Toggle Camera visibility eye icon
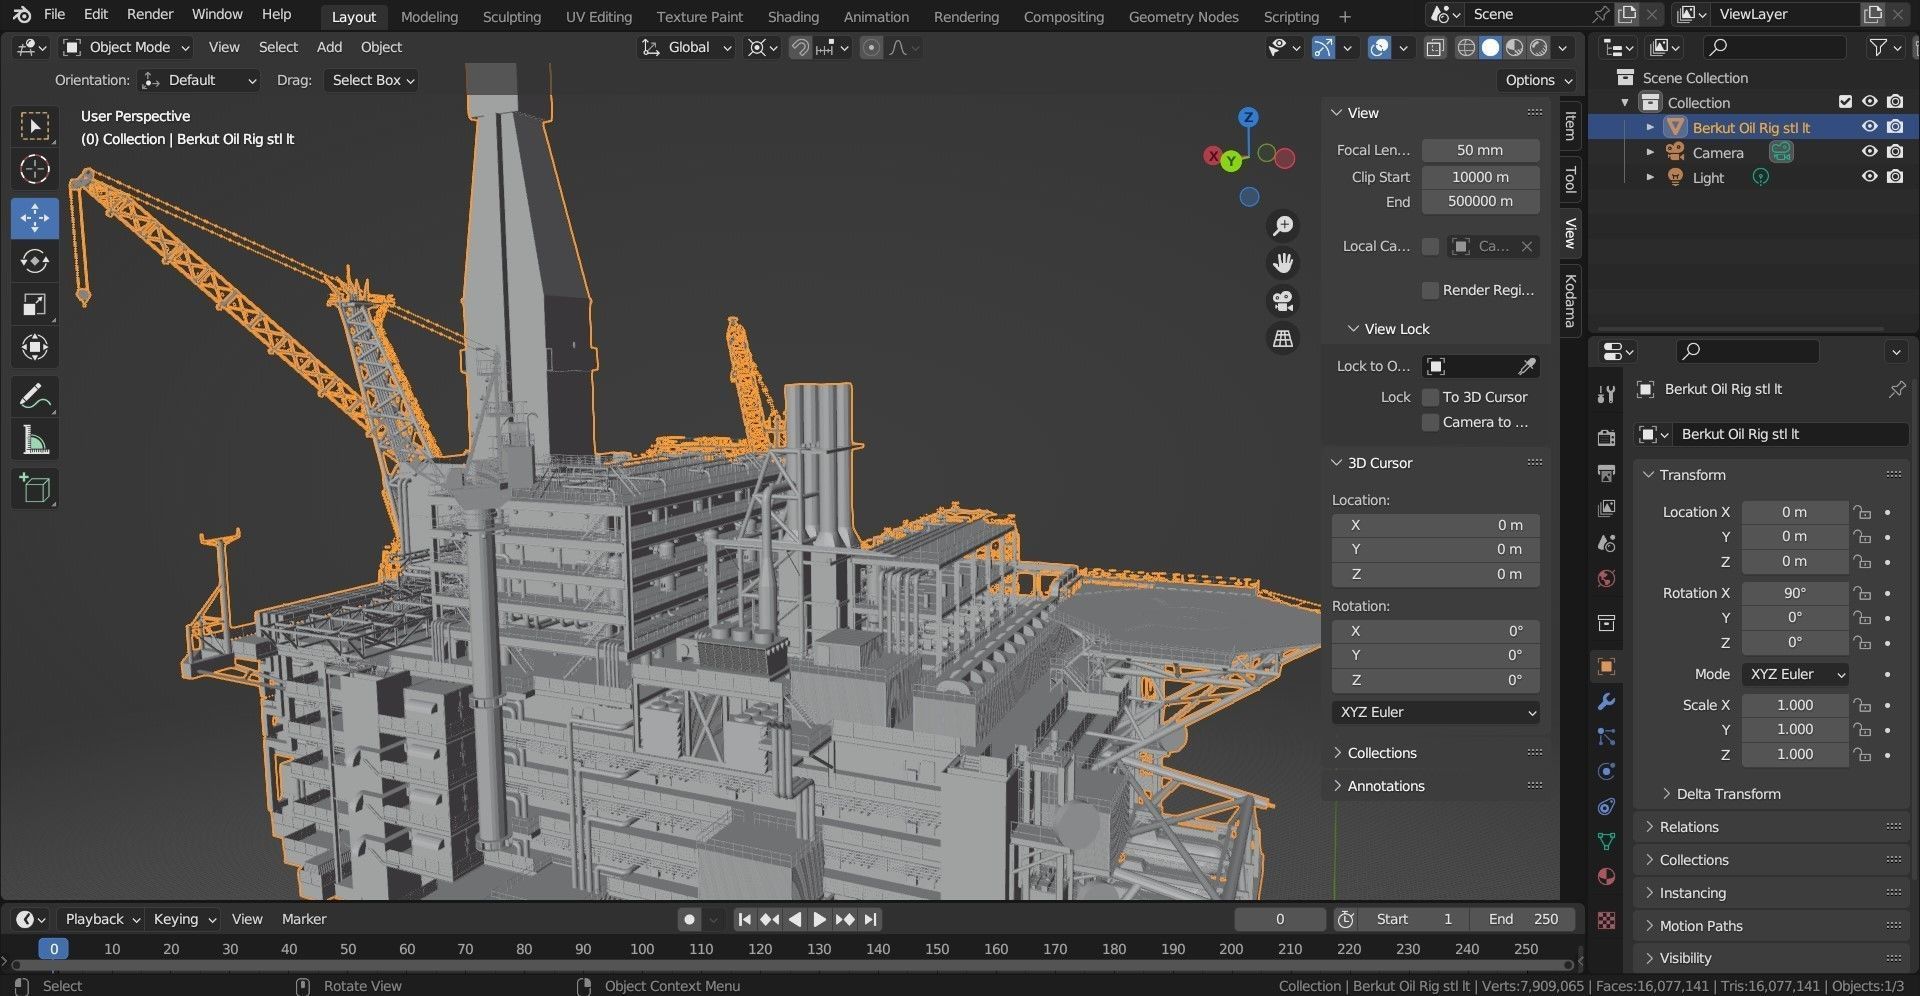Viewport: 1920px width, 996px height. click(x=1869, y=151)
